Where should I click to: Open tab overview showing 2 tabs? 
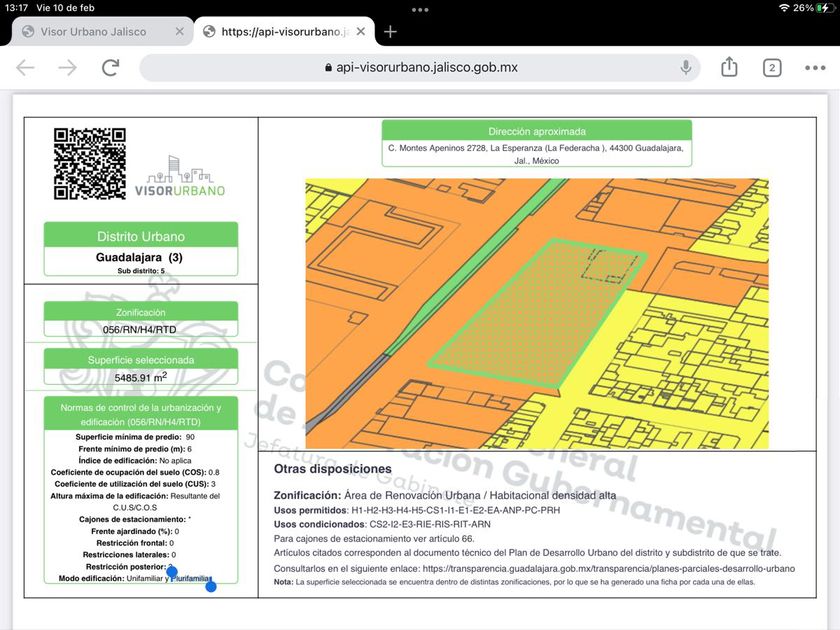point(772,67)
